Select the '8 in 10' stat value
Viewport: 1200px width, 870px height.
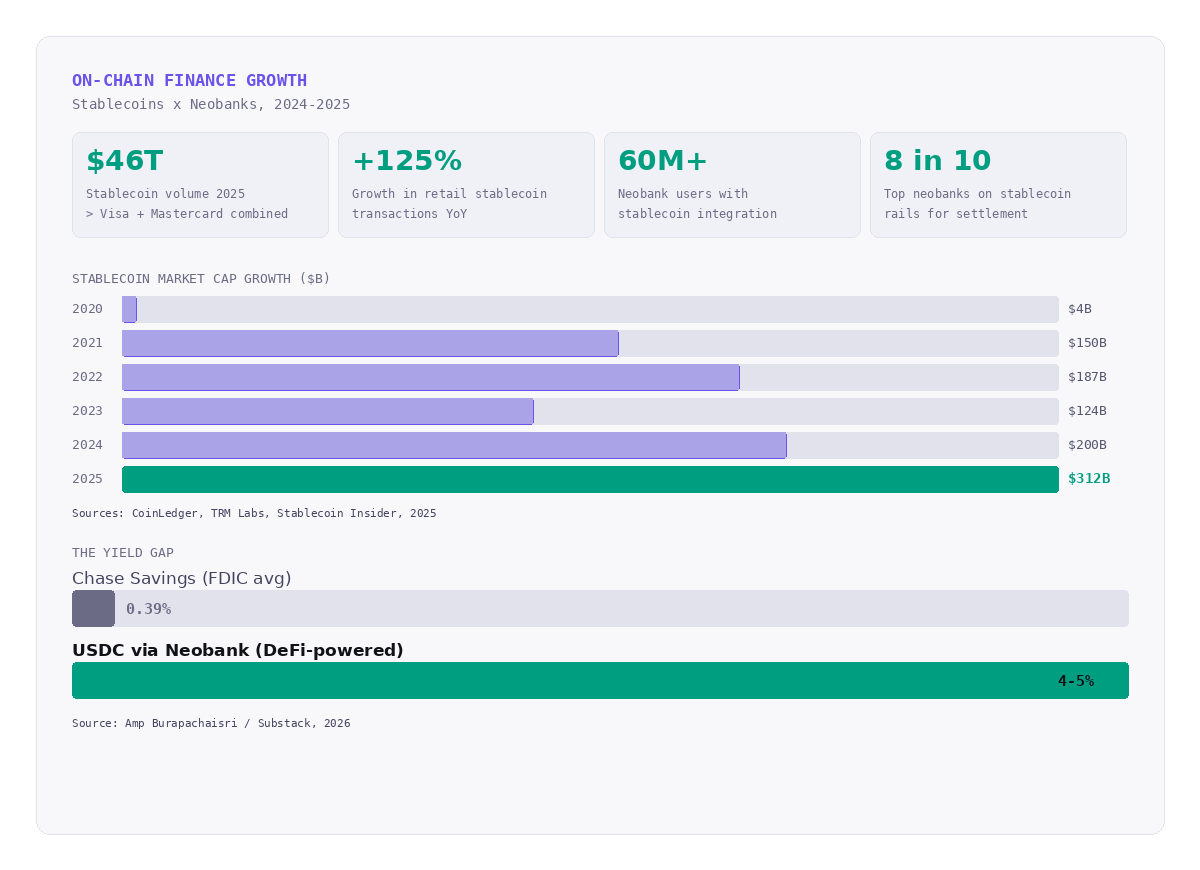point(937,161)
